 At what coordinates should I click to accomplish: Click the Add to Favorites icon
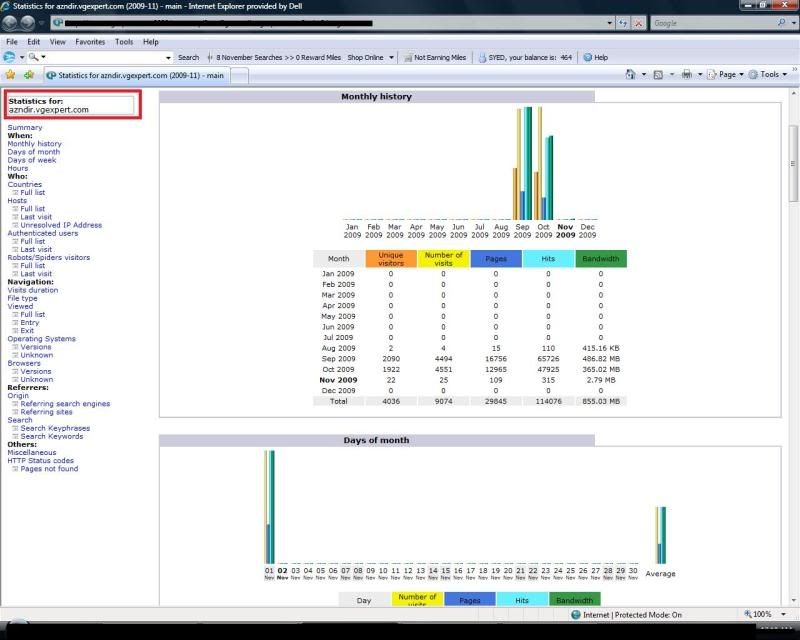coord(29,75)
